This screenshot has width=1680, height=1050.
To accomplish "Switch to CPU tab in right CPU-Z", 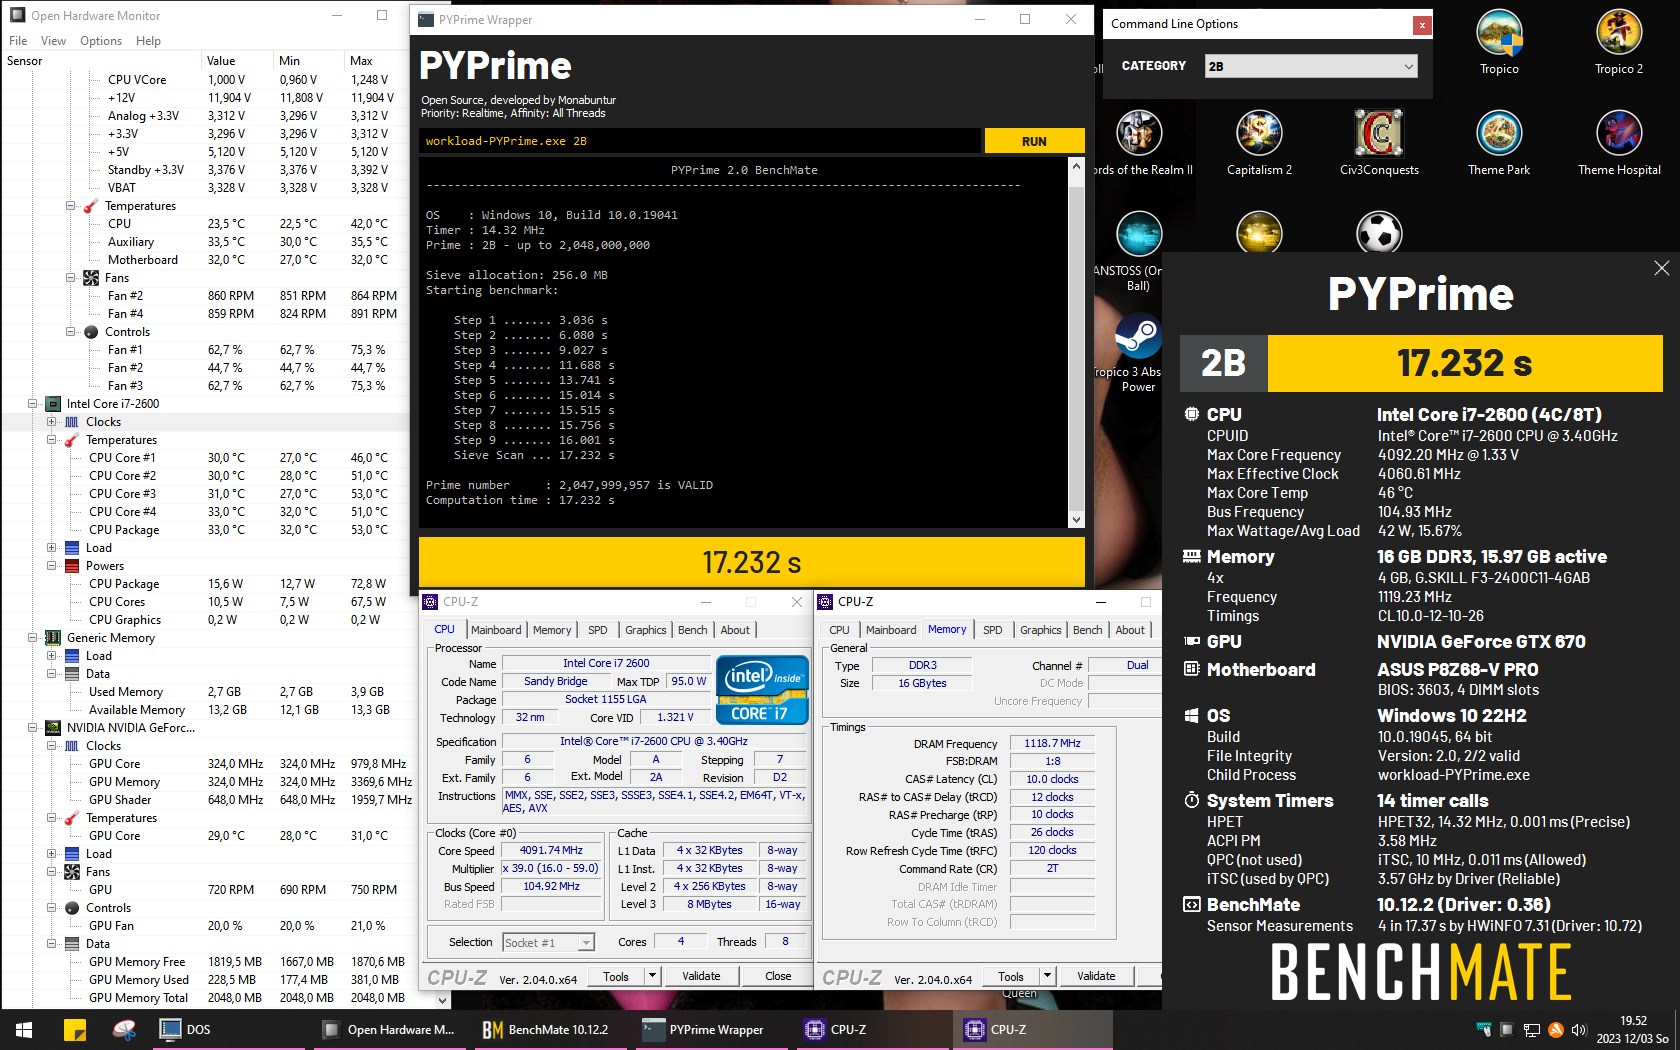I will click(x=839, y=630).
